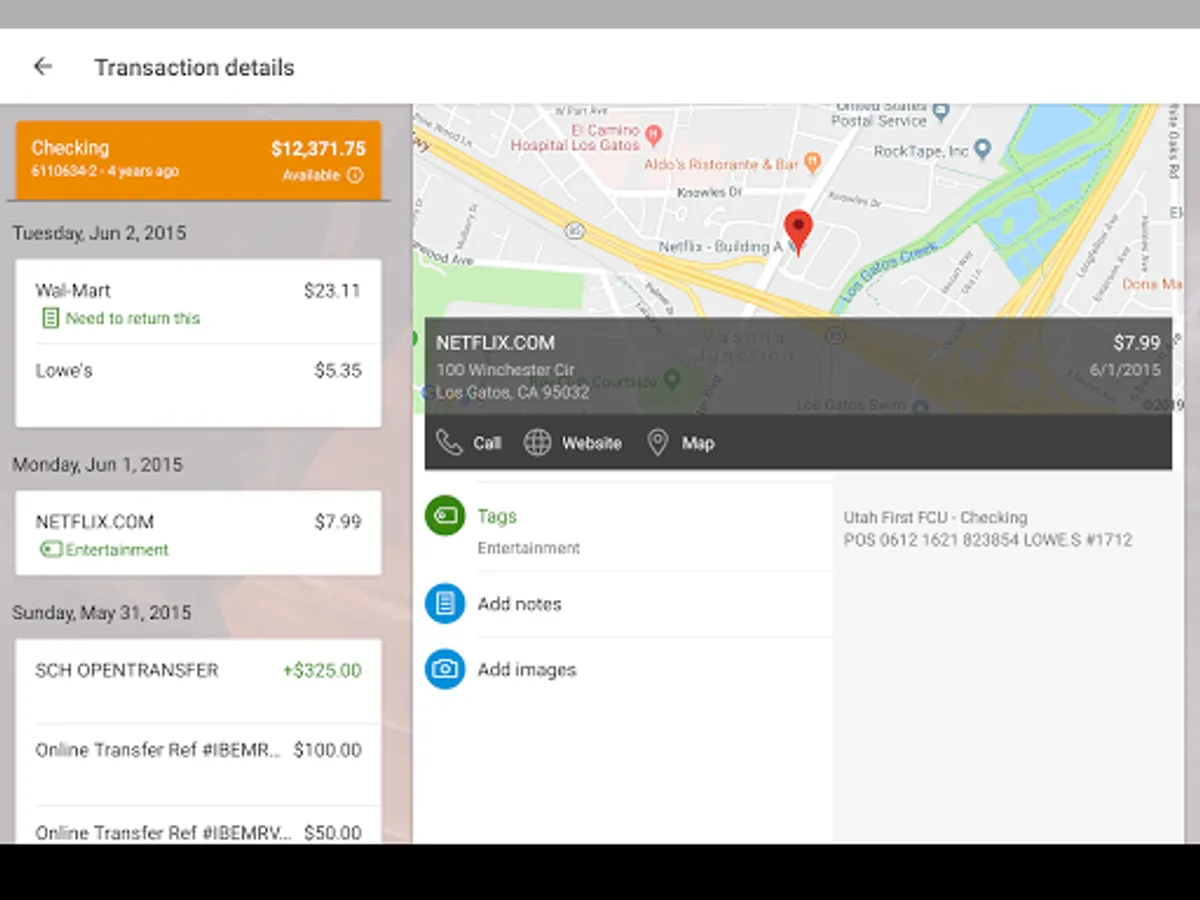Image resolution: width=1200 pixels, height=900 pixels.
Task: Tap the Map pin icon
Action: 657,443
